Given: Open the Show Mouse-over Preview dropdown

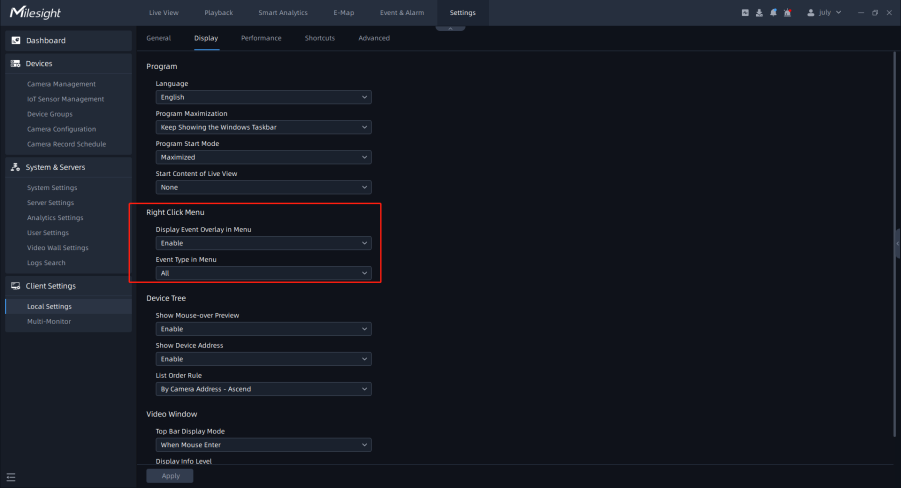Looking at the screenshot, I should (x=264, y=329).
